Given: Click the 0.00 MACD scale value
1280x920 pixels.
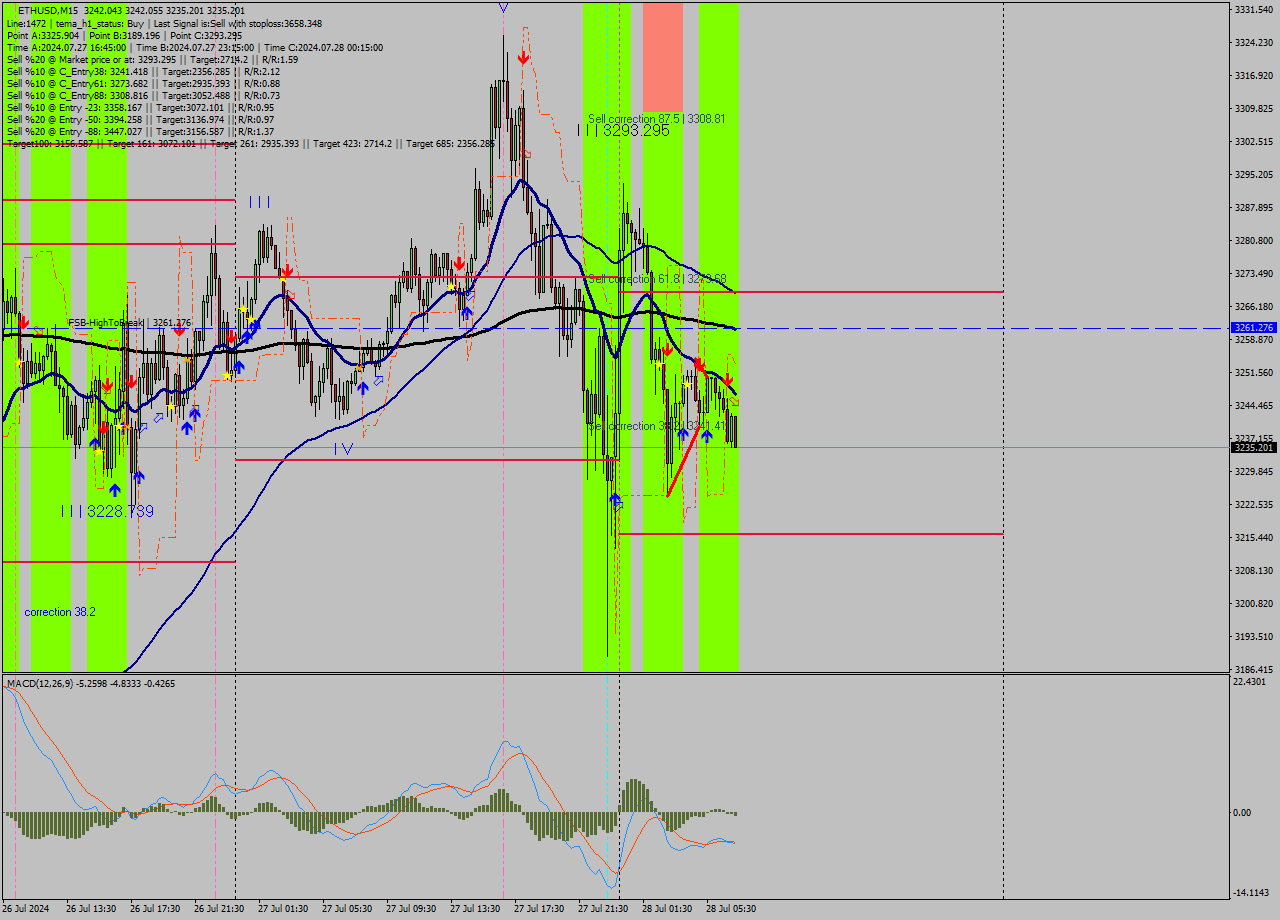Looking at the screenshot, I should (x=1242, y=812).
